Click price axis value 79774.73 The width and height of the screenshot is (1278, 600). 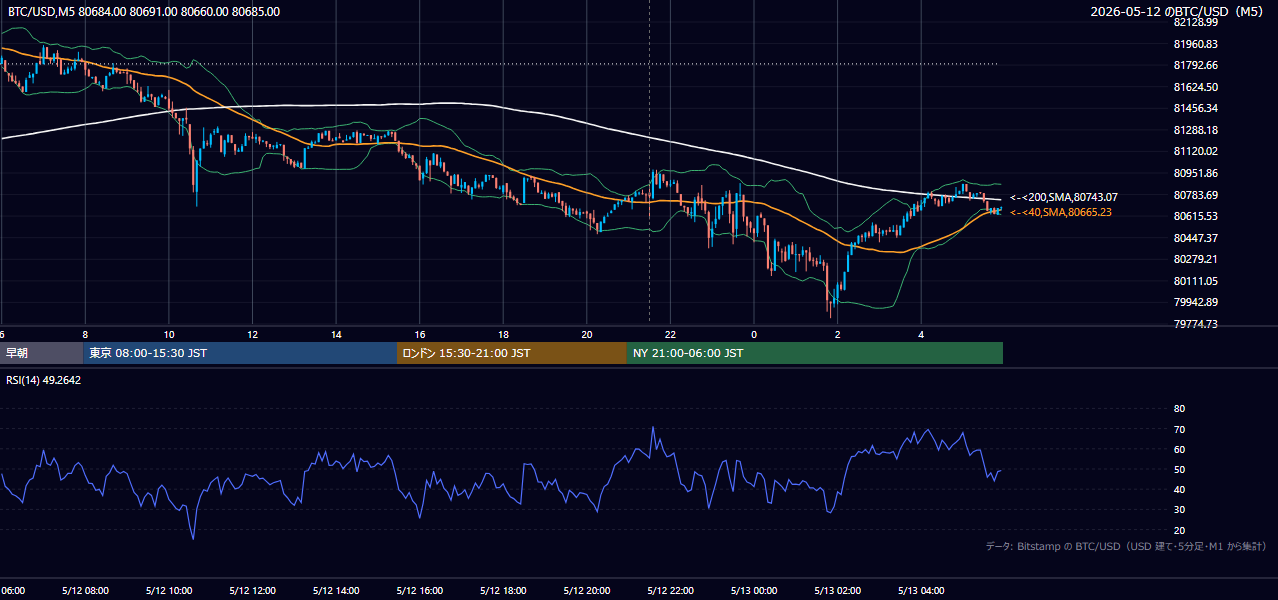click(1195, 324)
